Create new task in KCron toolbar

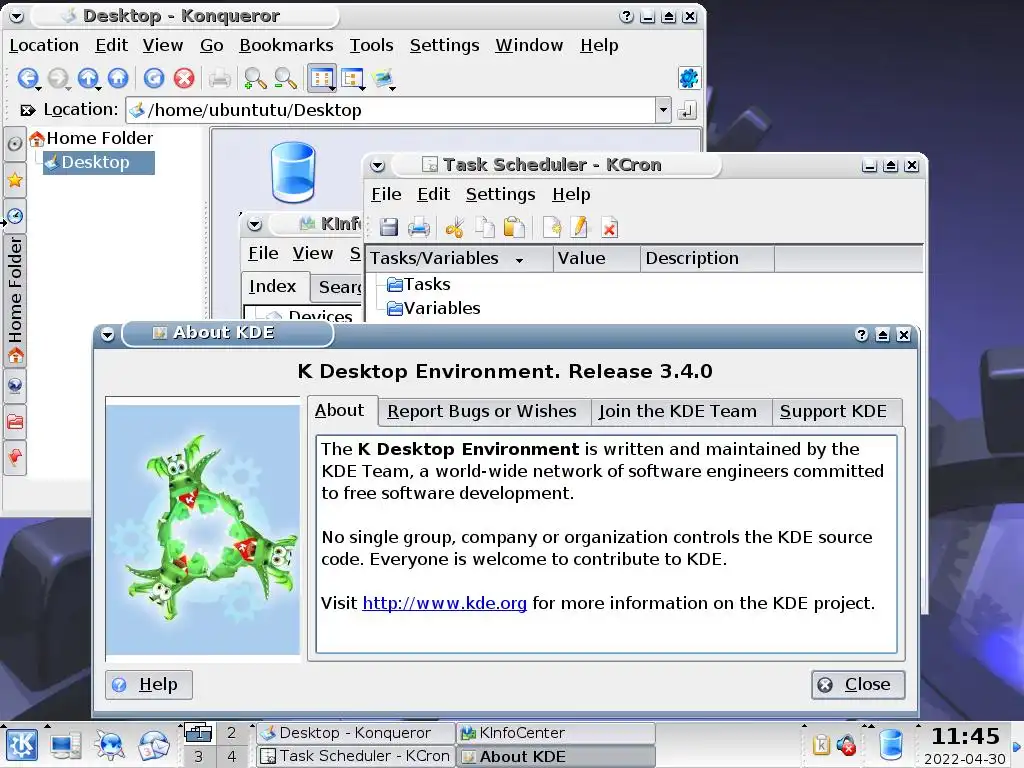[552, 227]
